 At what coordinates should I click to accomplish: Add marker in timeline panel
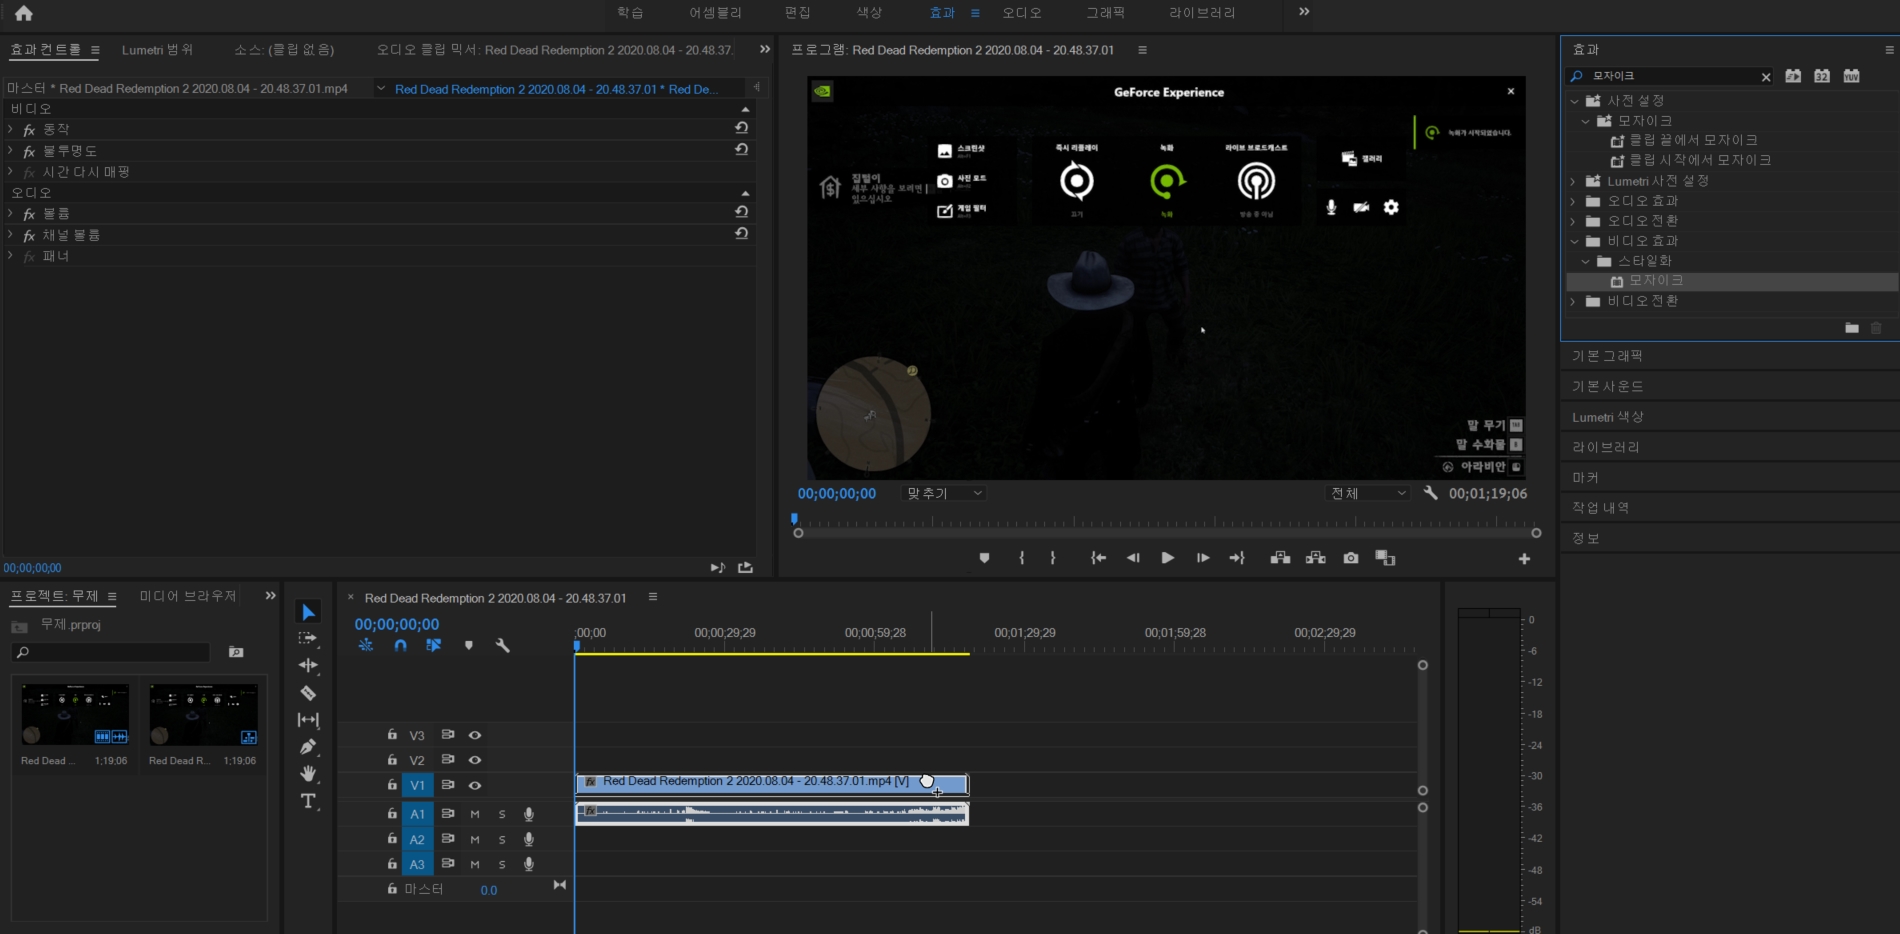tap(469, 646)
